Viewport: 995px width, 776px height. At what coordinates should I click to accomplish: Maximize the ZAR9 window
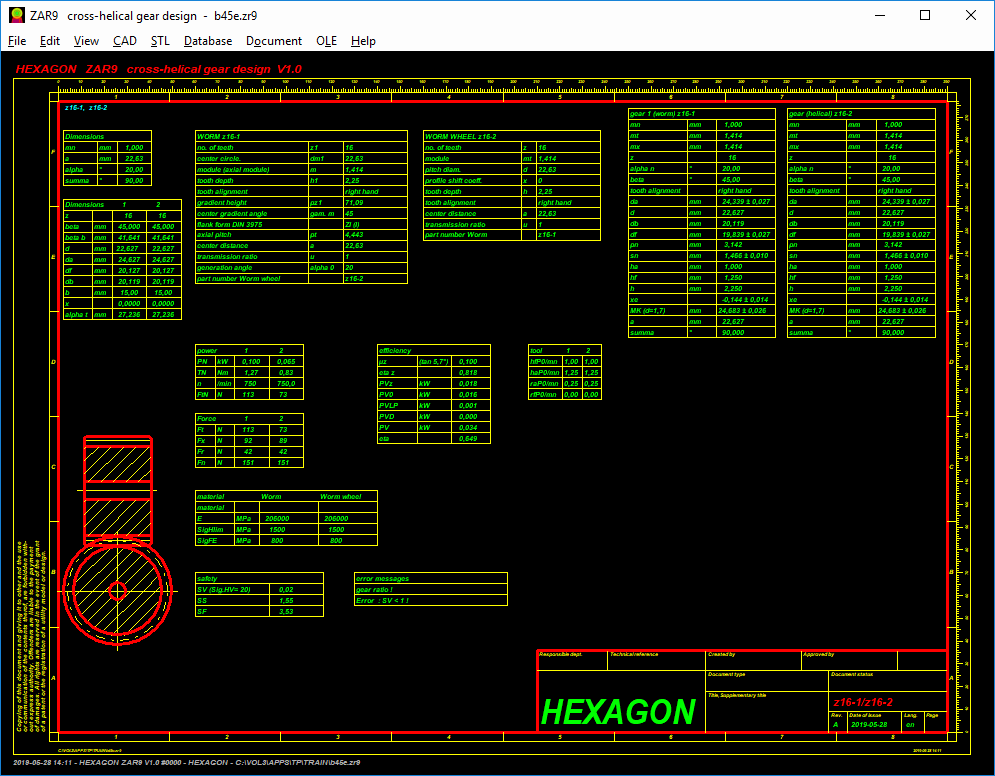point(925,15)
